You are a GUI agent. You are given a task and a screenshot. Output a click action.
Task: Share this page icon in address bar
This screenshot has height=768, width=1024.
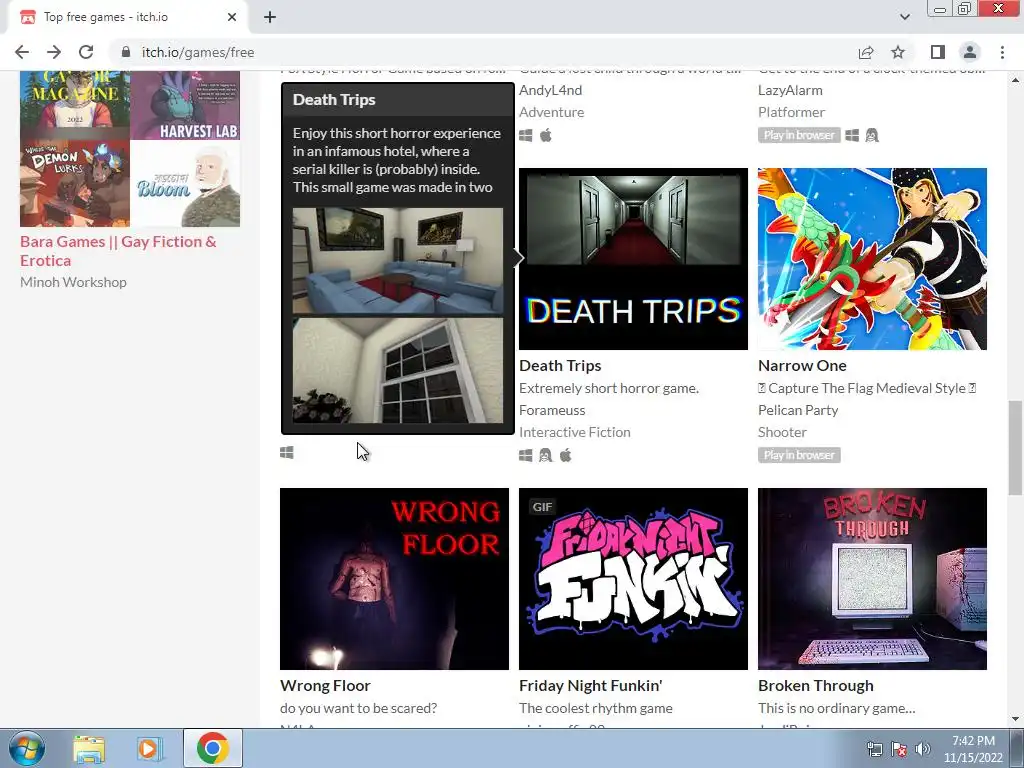pos(866,52)
